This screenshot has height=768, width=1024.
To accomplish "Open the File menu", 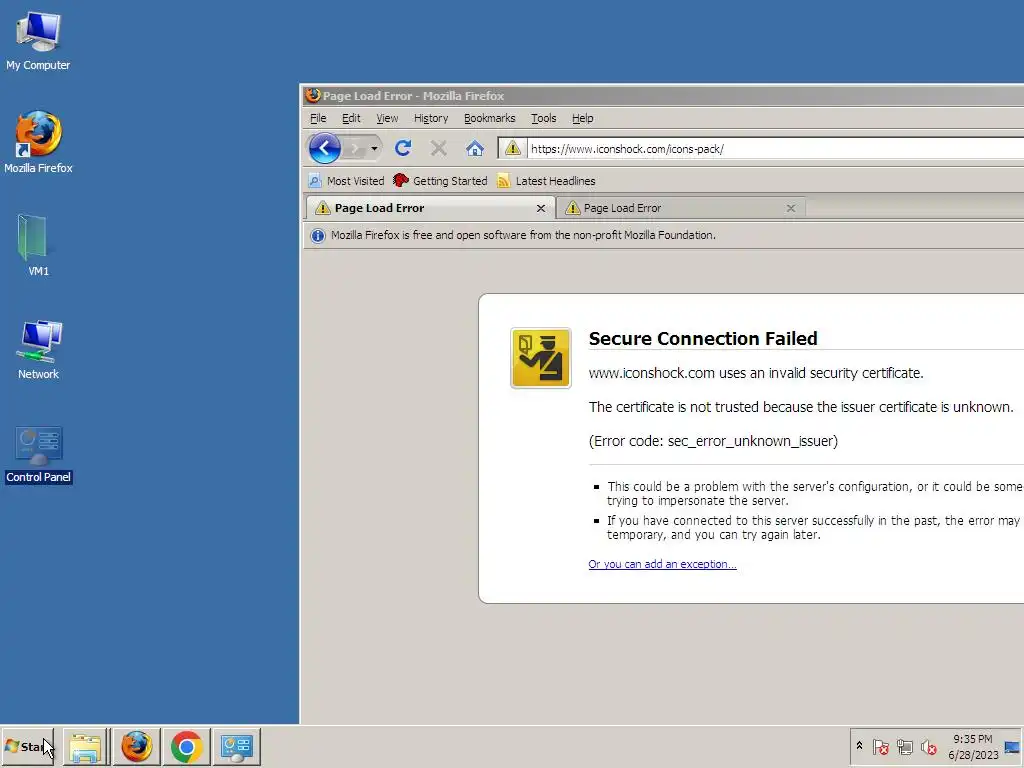I will click(x=318, y=118).
